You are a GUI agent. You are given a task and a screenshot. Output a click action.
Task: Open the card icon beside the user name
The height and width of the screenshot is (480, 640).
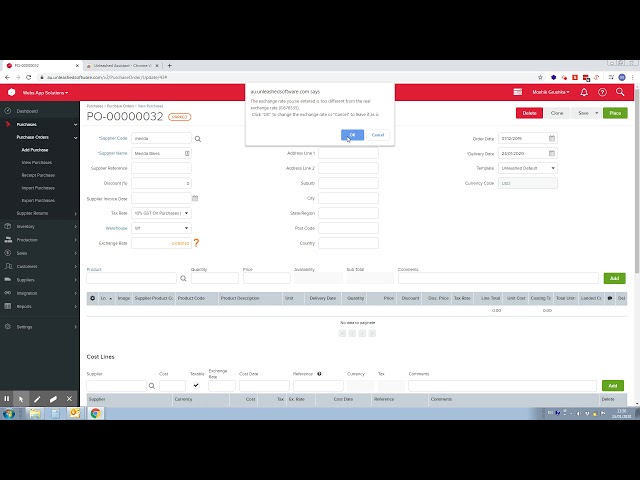[518, 92]
